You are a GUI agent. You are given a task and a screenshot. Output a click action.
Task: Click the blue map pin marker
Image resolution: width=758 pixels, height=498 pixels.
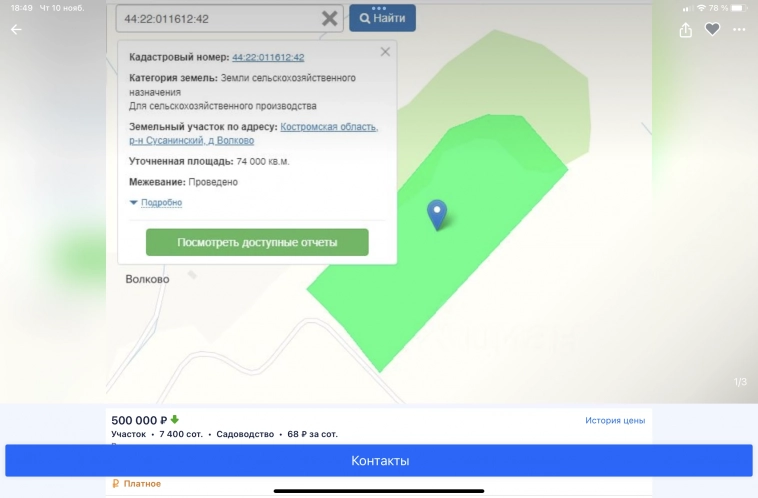[436, 214]
